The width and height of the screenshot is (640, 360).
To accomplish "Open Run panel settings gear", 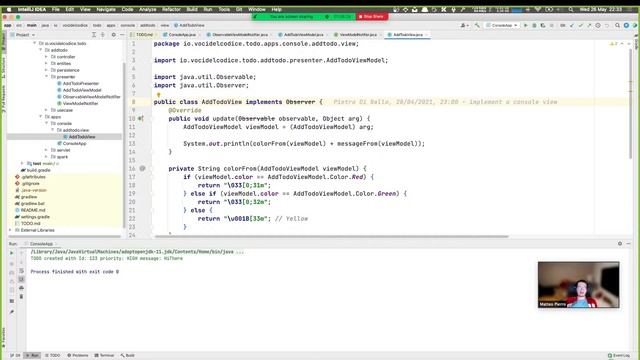I will (x=620, y=243).
